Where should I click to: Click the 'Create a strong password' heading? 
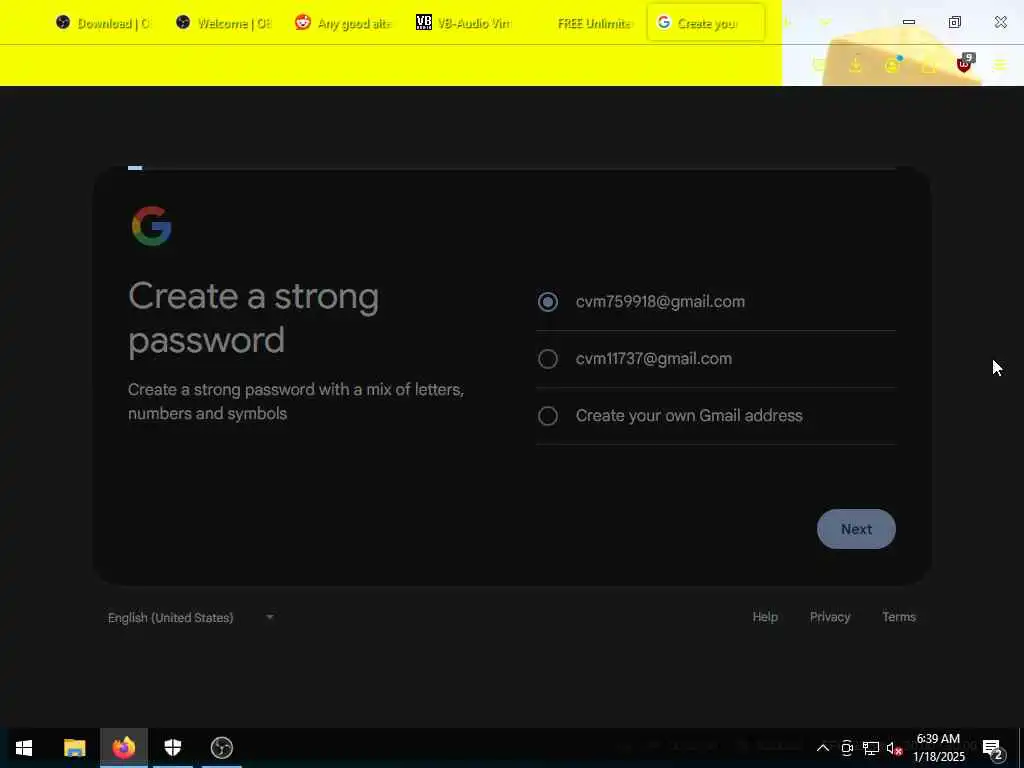(x=253, y=318)
